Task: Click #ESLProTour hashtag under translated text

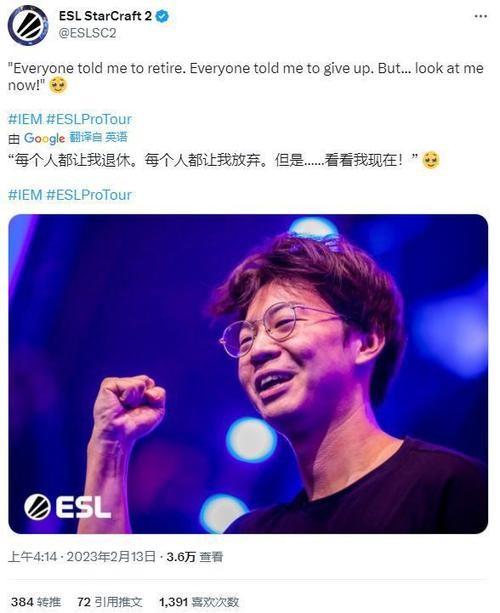Action: pos(89,195)
